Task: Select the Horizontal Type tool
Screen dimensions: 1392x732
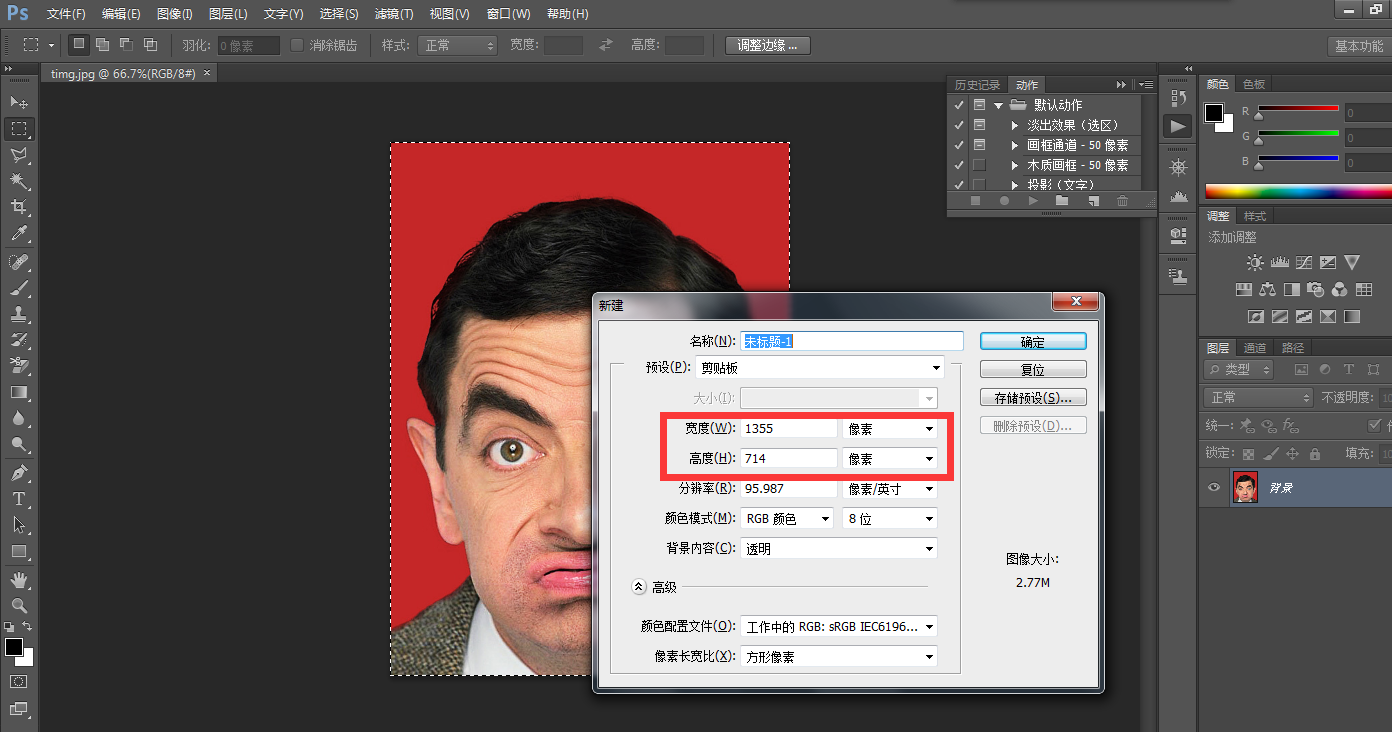Action: point(19,499)
